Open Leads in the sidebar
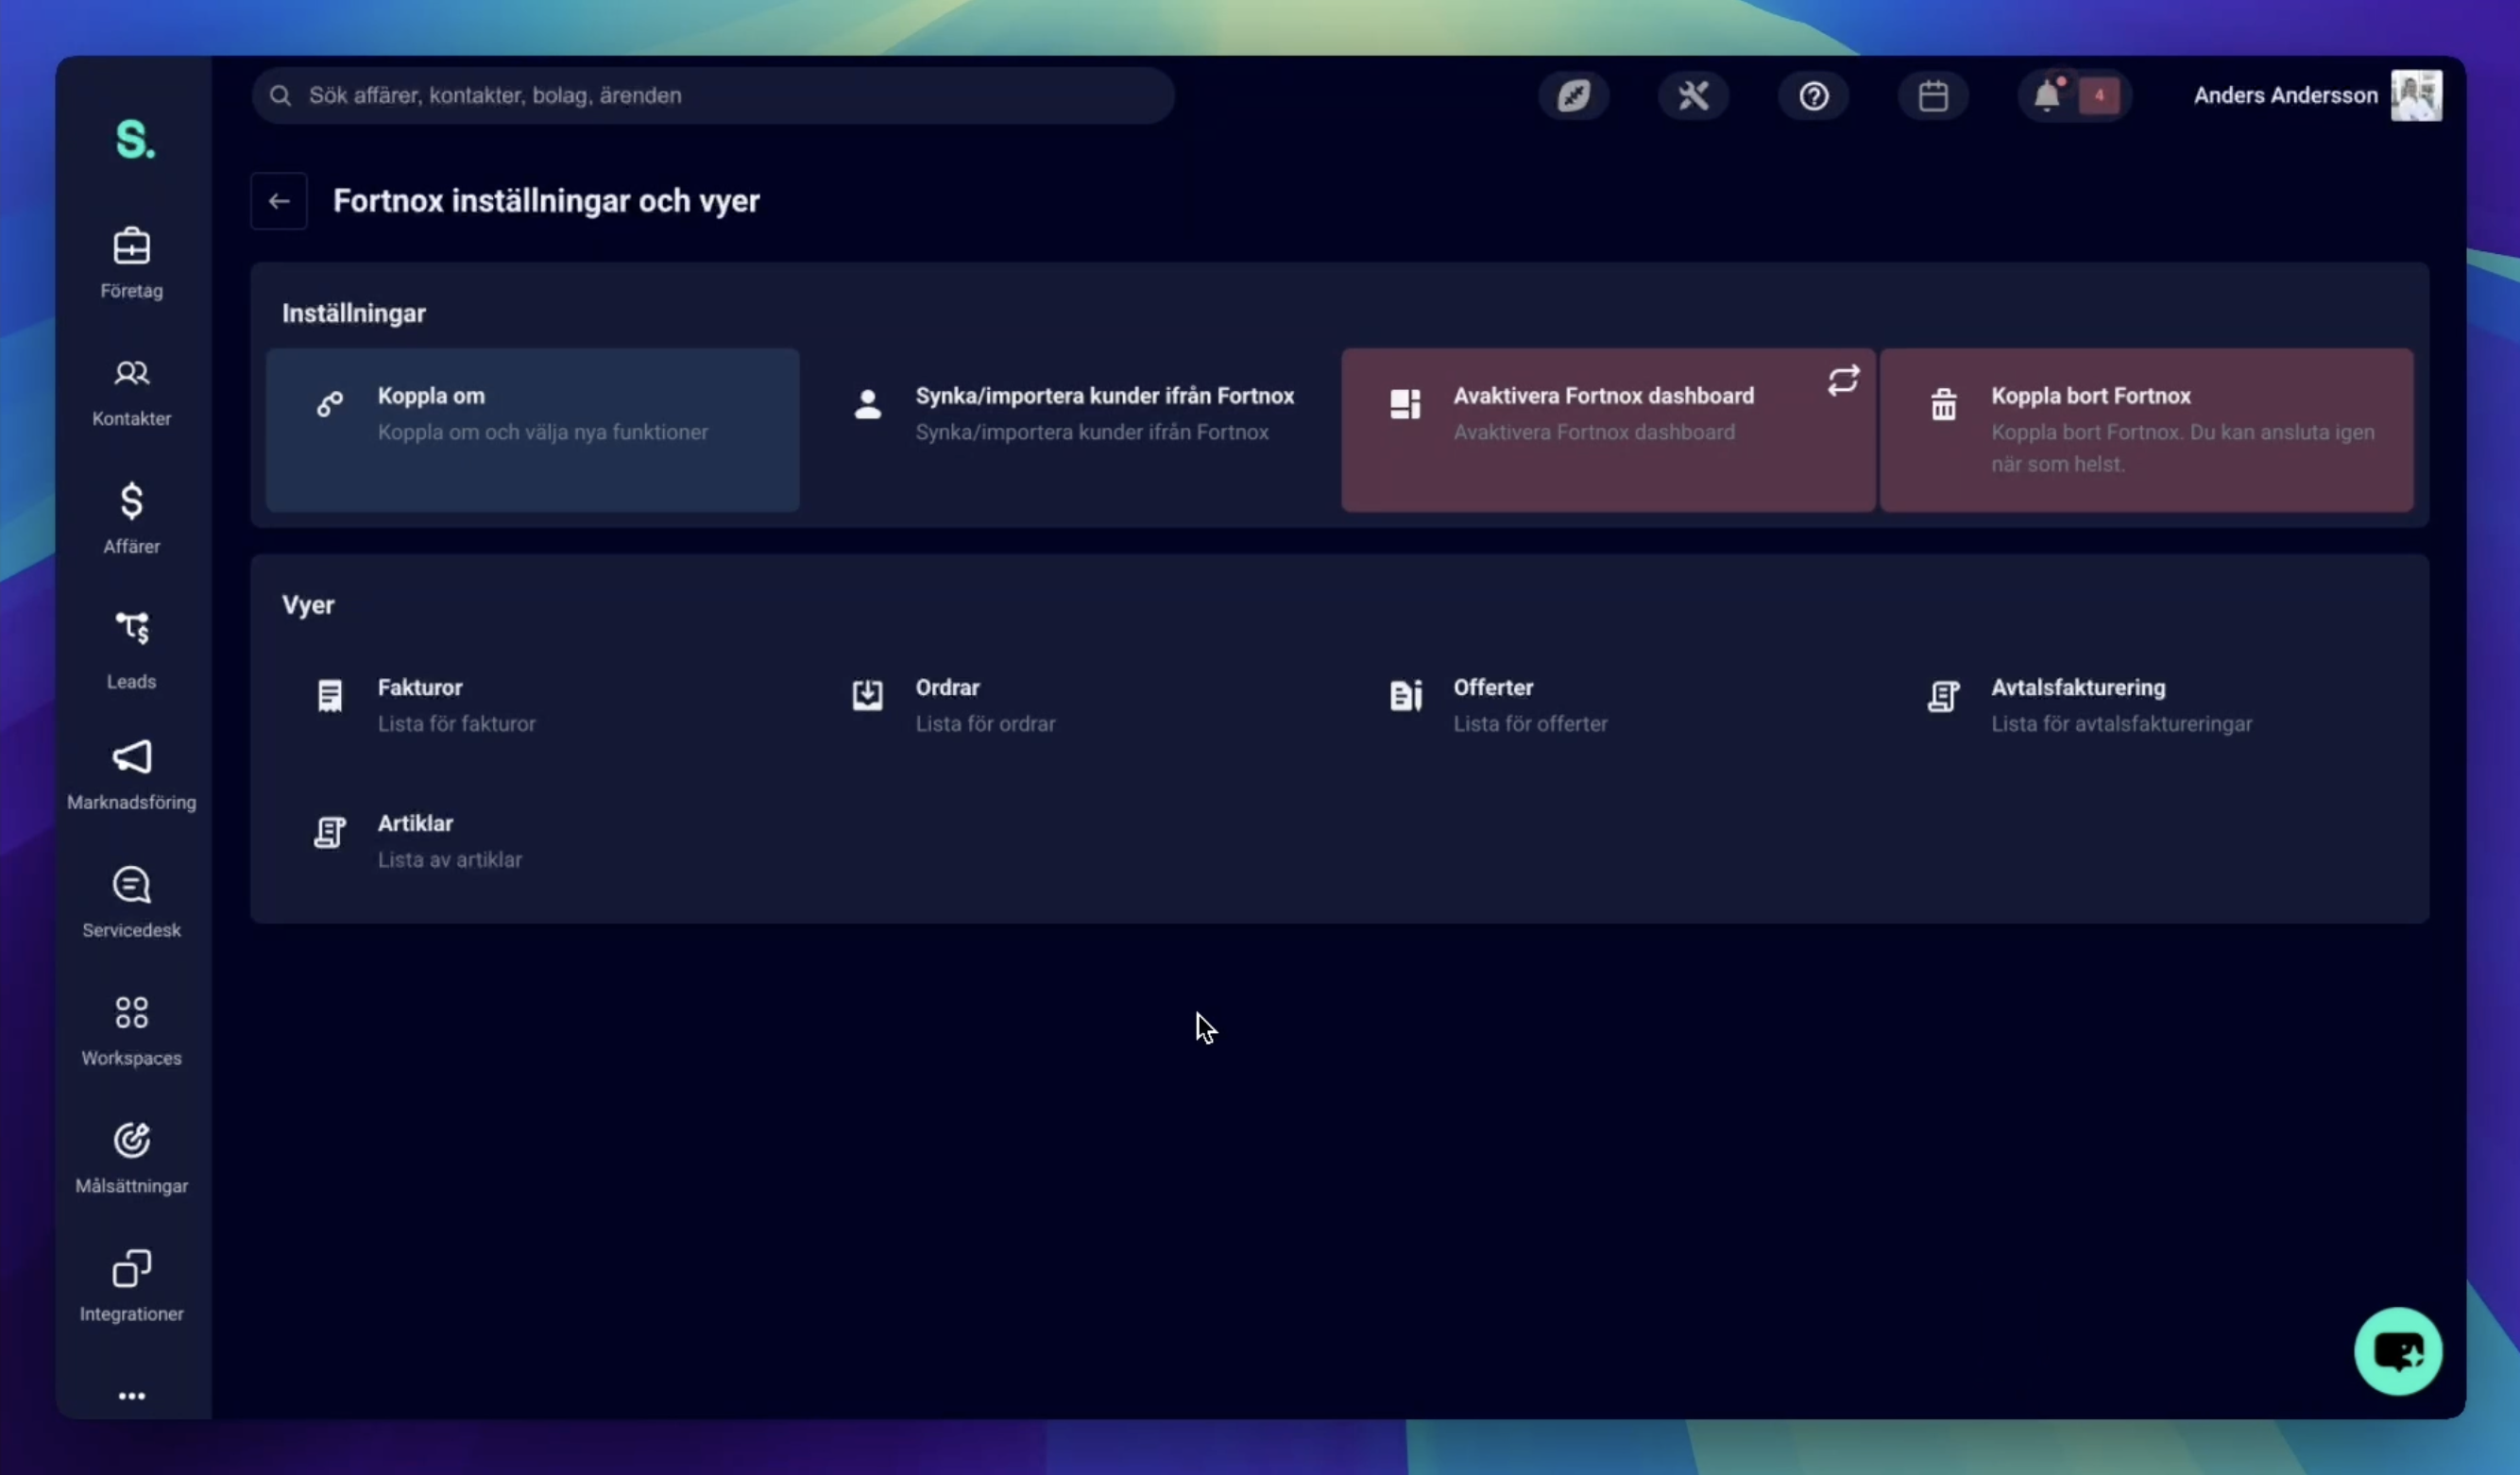Image resolution: width=2520 pixels, height=1475 pixels. (131, 650)
